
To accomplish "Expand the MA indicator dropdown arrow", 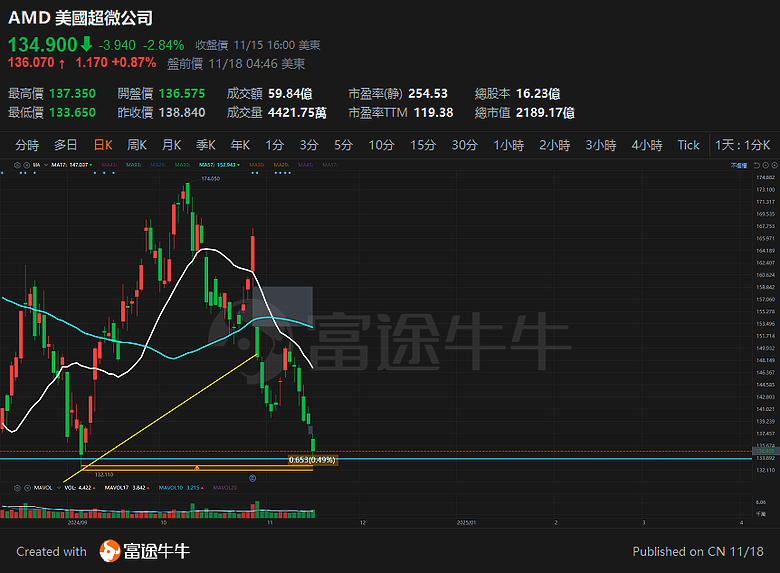I will coord(46,165).
